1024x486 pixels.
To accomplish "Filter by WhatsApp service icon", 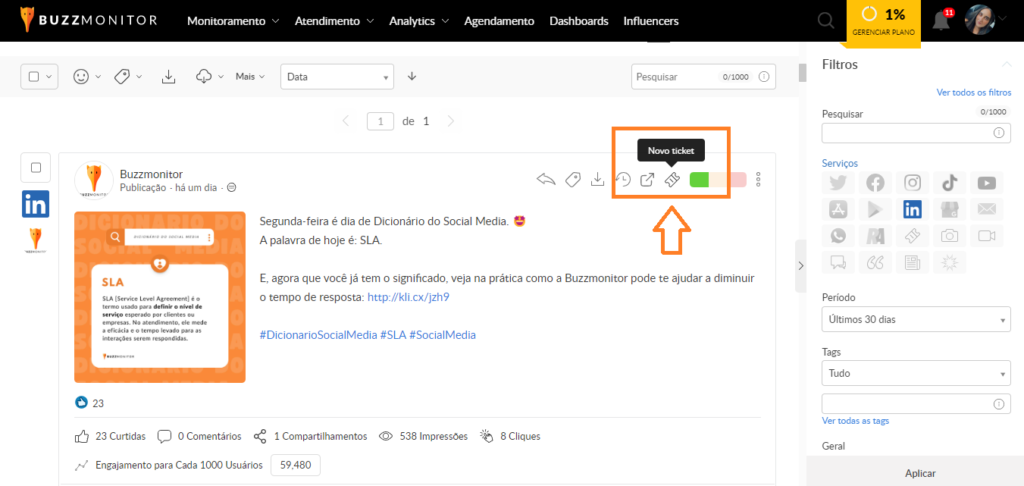I will [836, 236].
